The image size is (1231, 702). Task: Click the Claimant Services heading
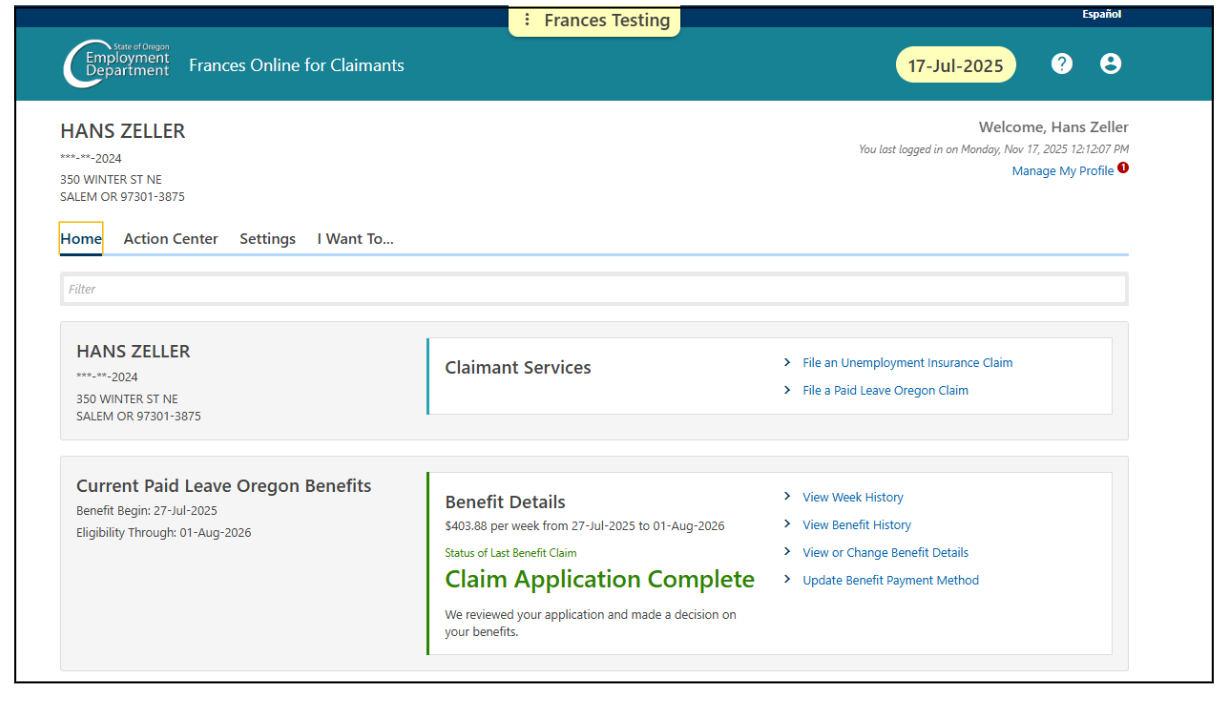[518, 368]
